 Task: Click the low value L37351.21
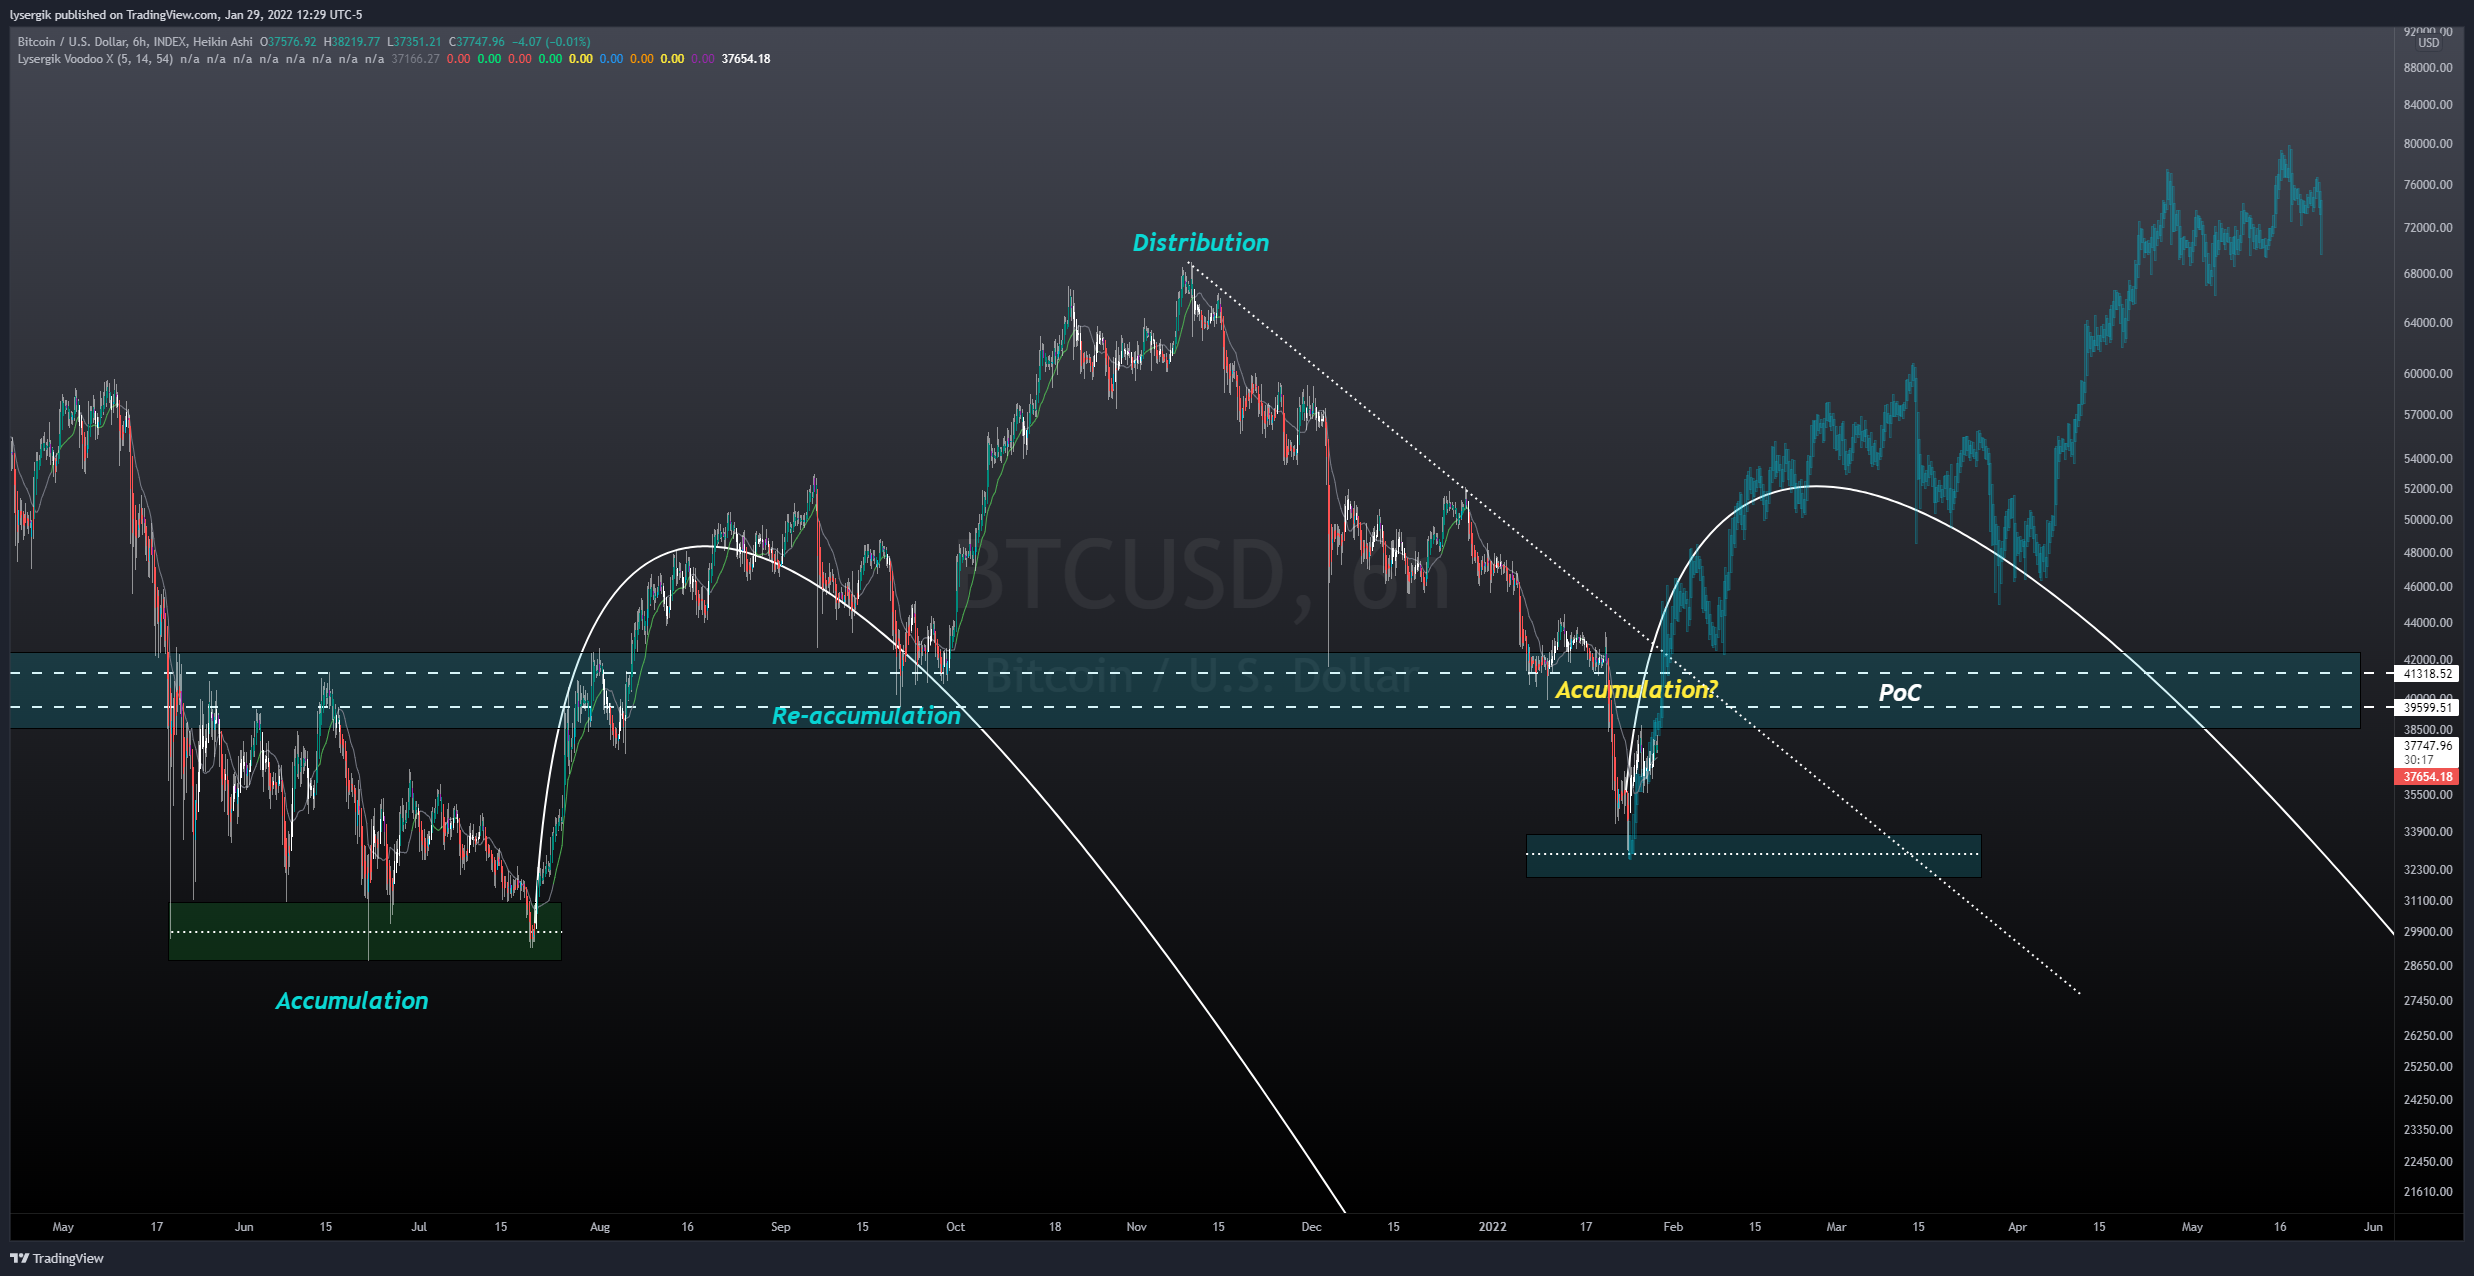tap(414, 42)
